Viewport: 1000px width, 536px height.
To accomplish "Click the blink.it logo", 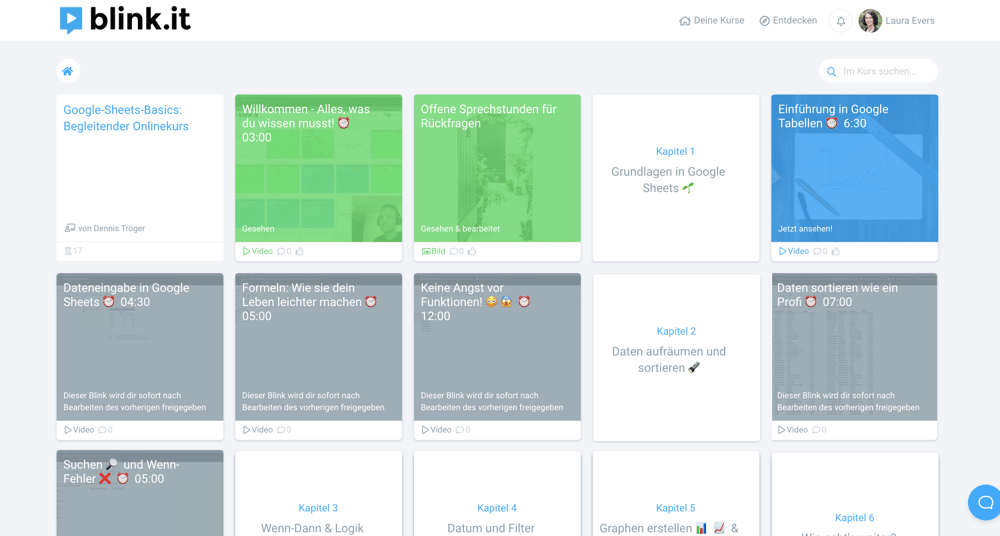I will click(x=125, y=20).
